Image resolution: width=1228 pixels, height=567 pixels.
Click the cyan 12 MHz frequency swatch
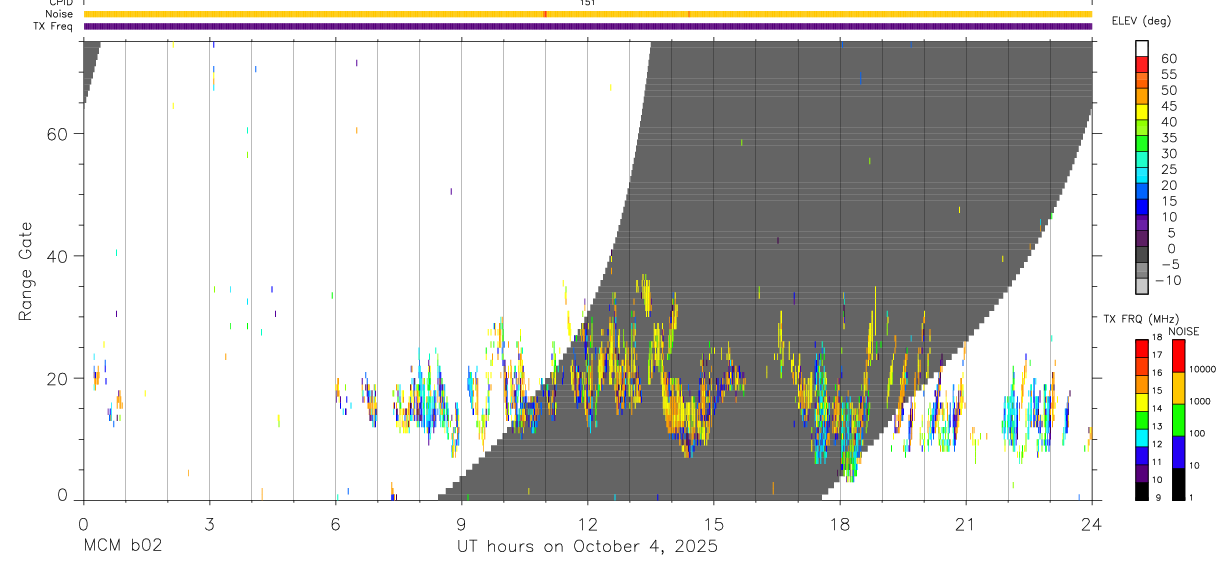point(1141,437)
